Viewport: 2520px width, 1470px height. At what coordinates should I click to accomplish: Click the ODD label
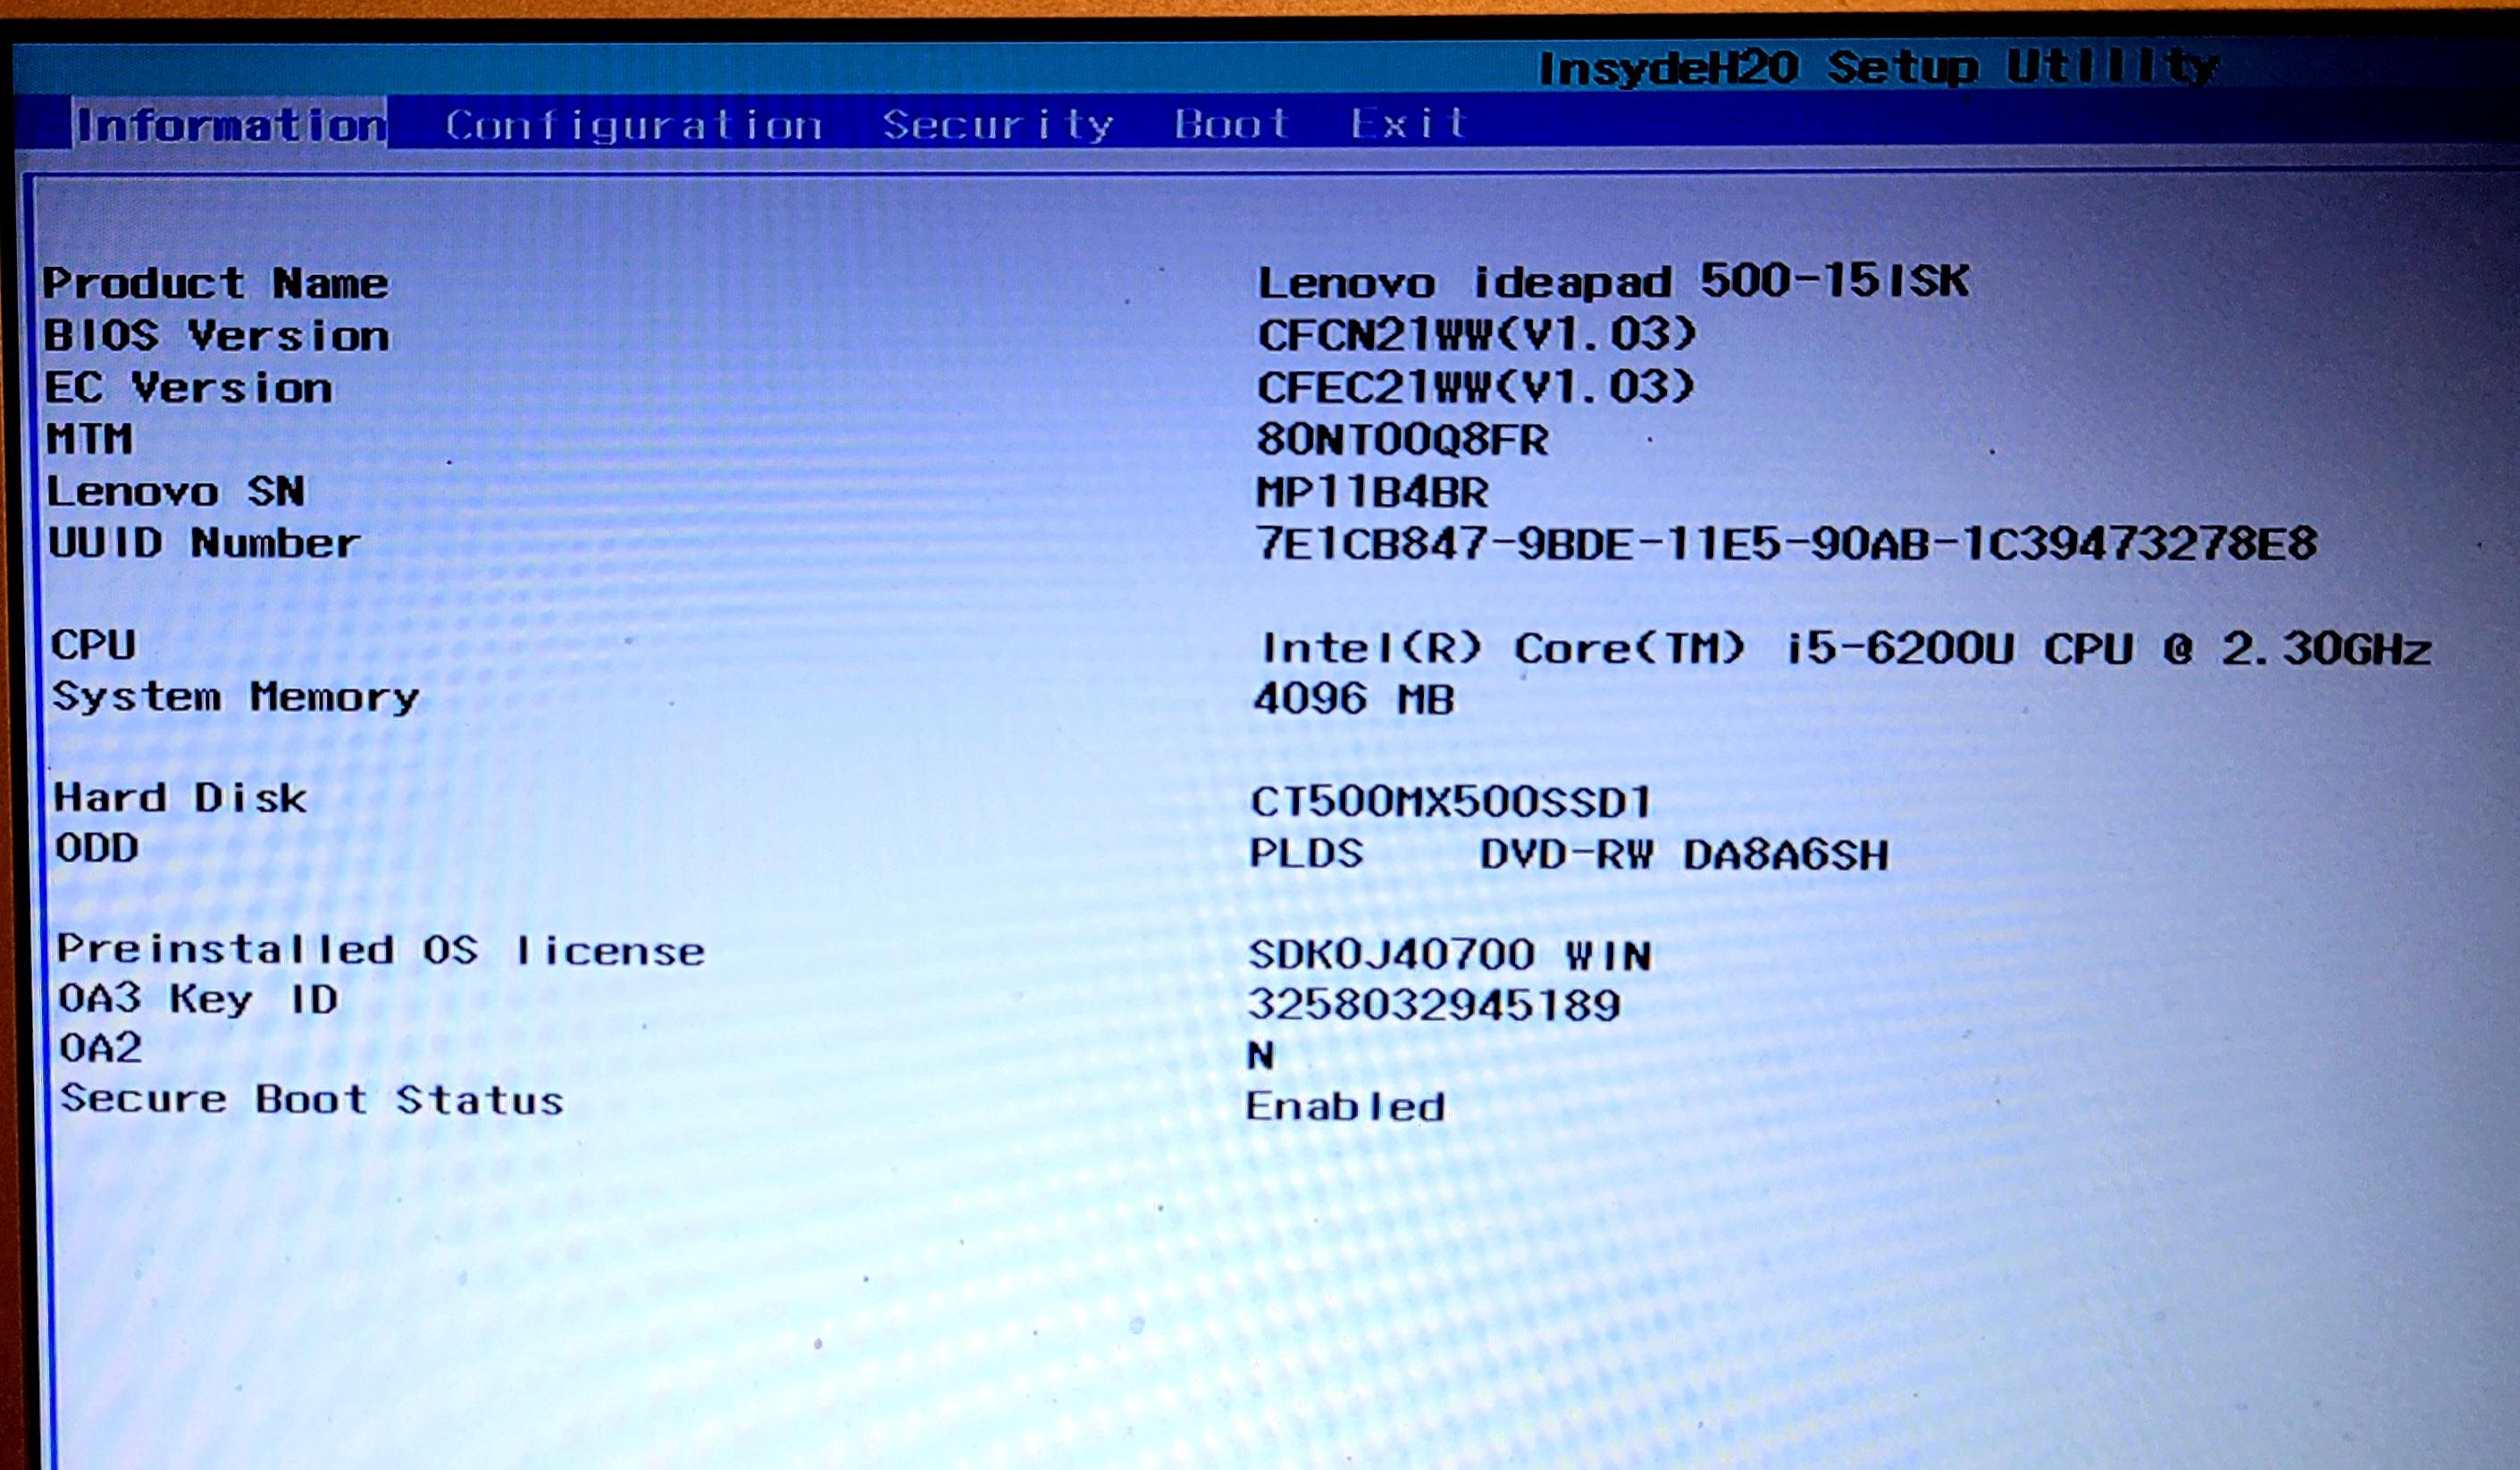click(x=96, y=848)
